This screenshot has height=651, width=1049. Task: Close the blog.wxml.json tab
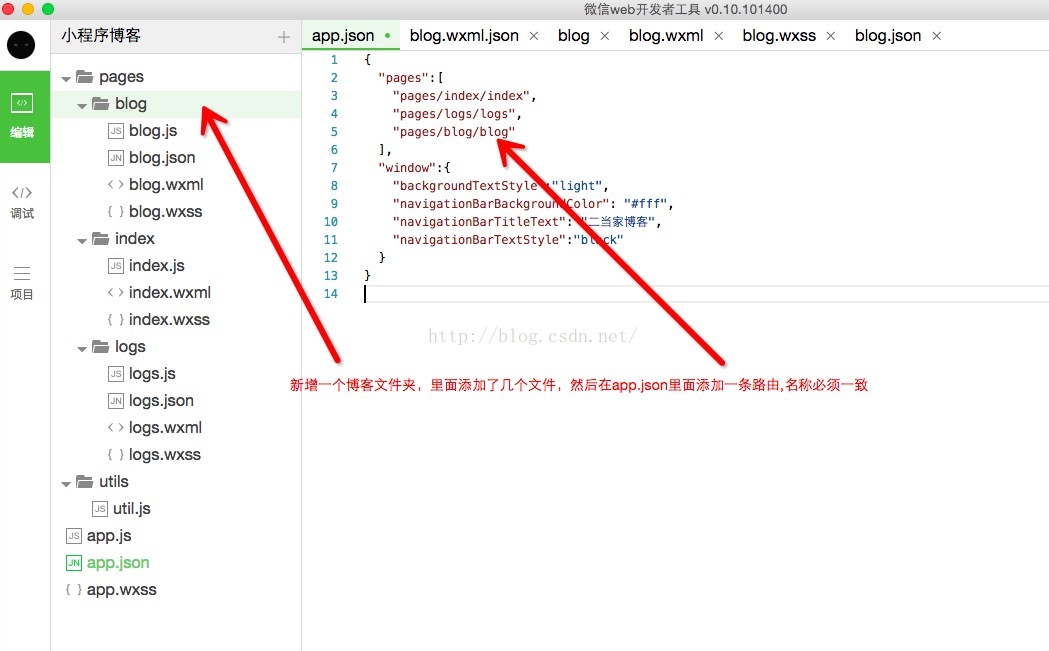click(533, 36)
